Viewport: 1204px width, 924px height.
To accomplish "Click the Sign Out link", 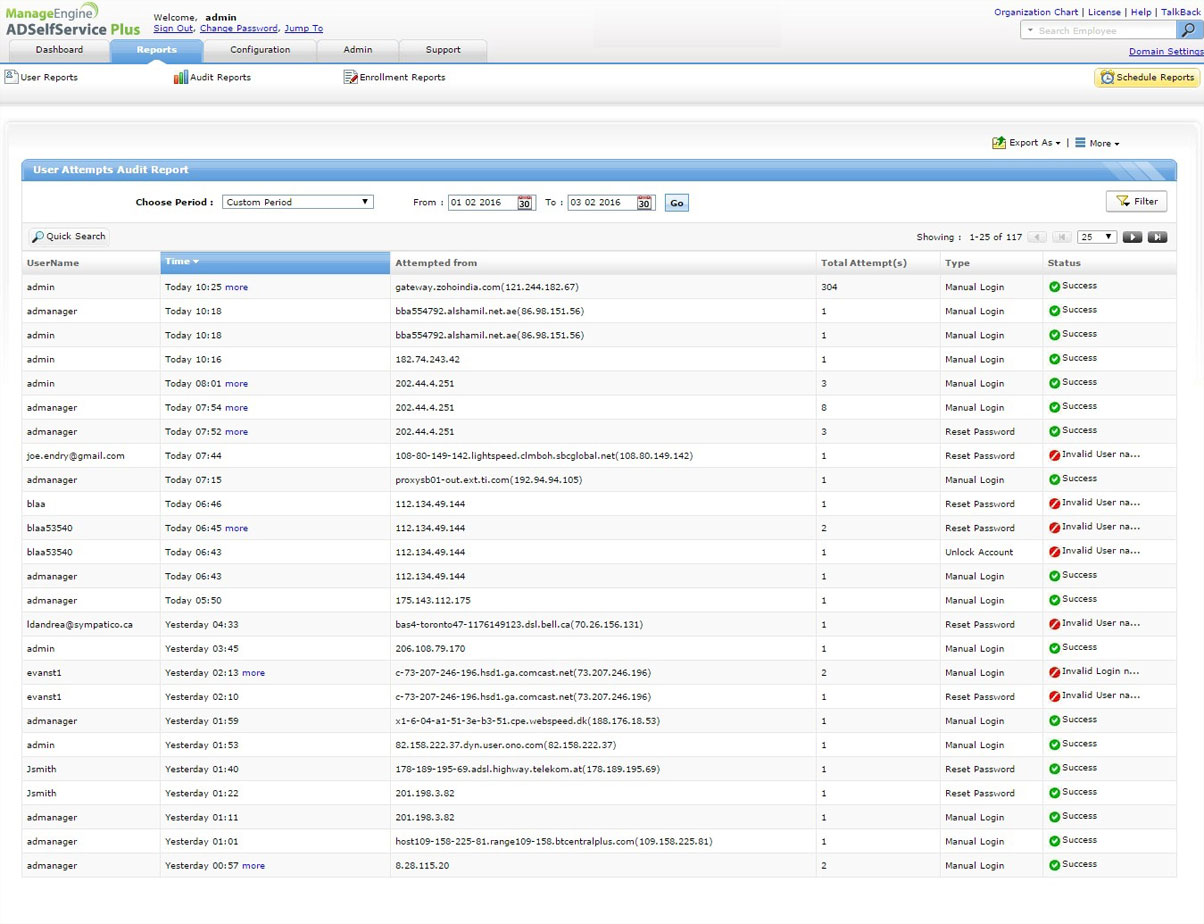I will (x=173, y=29).
